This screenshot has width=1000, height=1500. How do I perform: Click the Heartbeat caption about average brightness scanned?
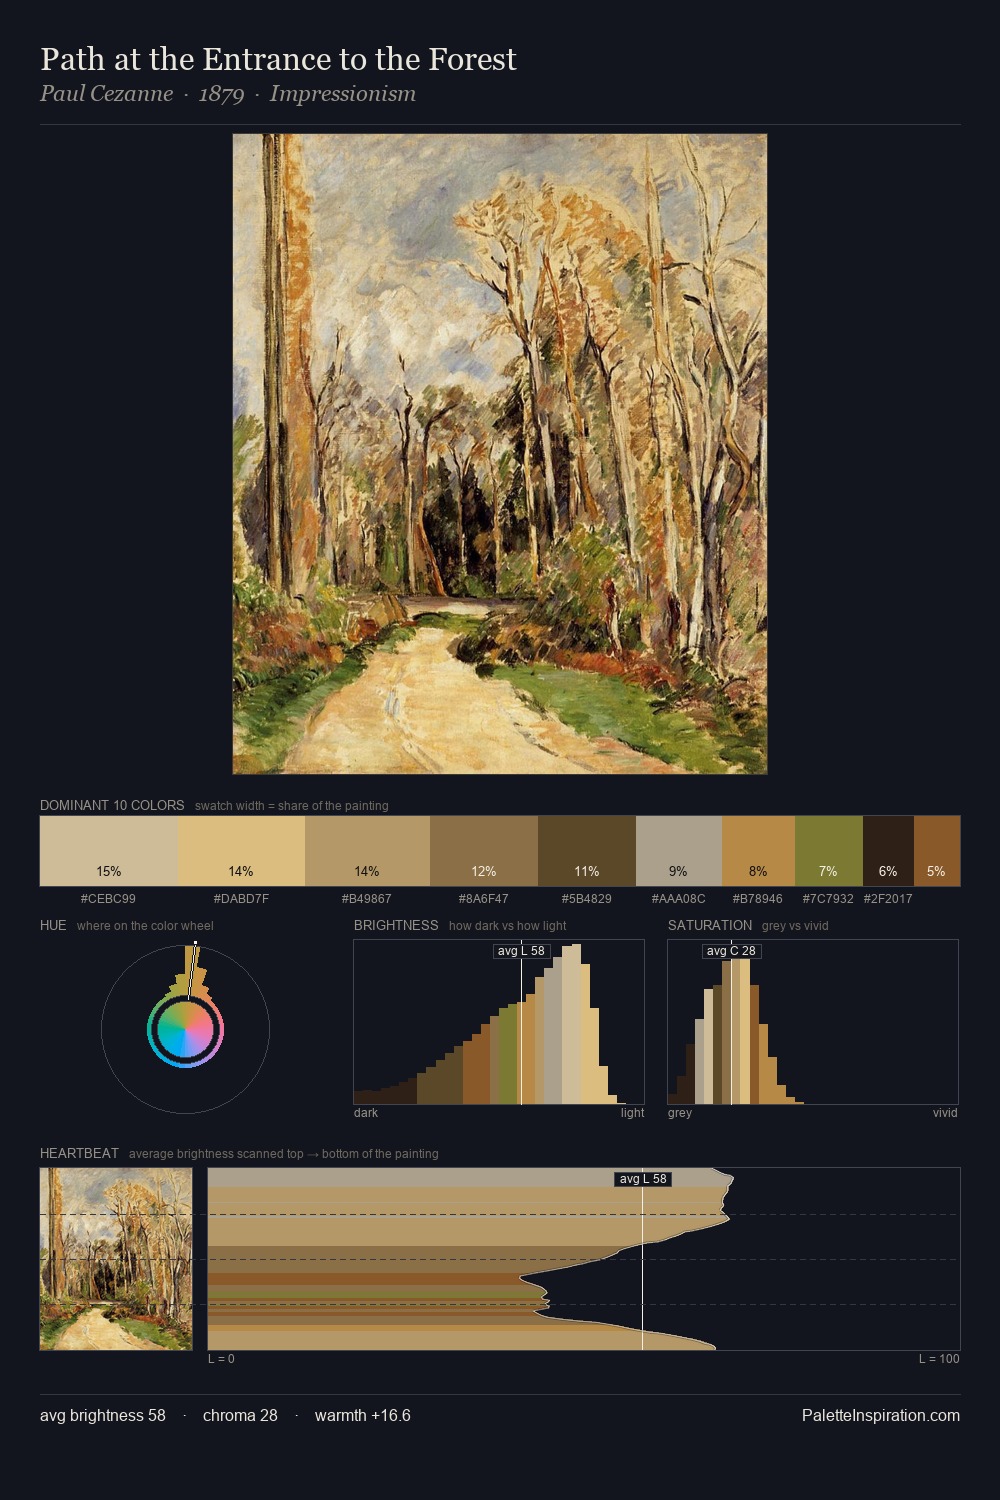(x=284, y=1154)
